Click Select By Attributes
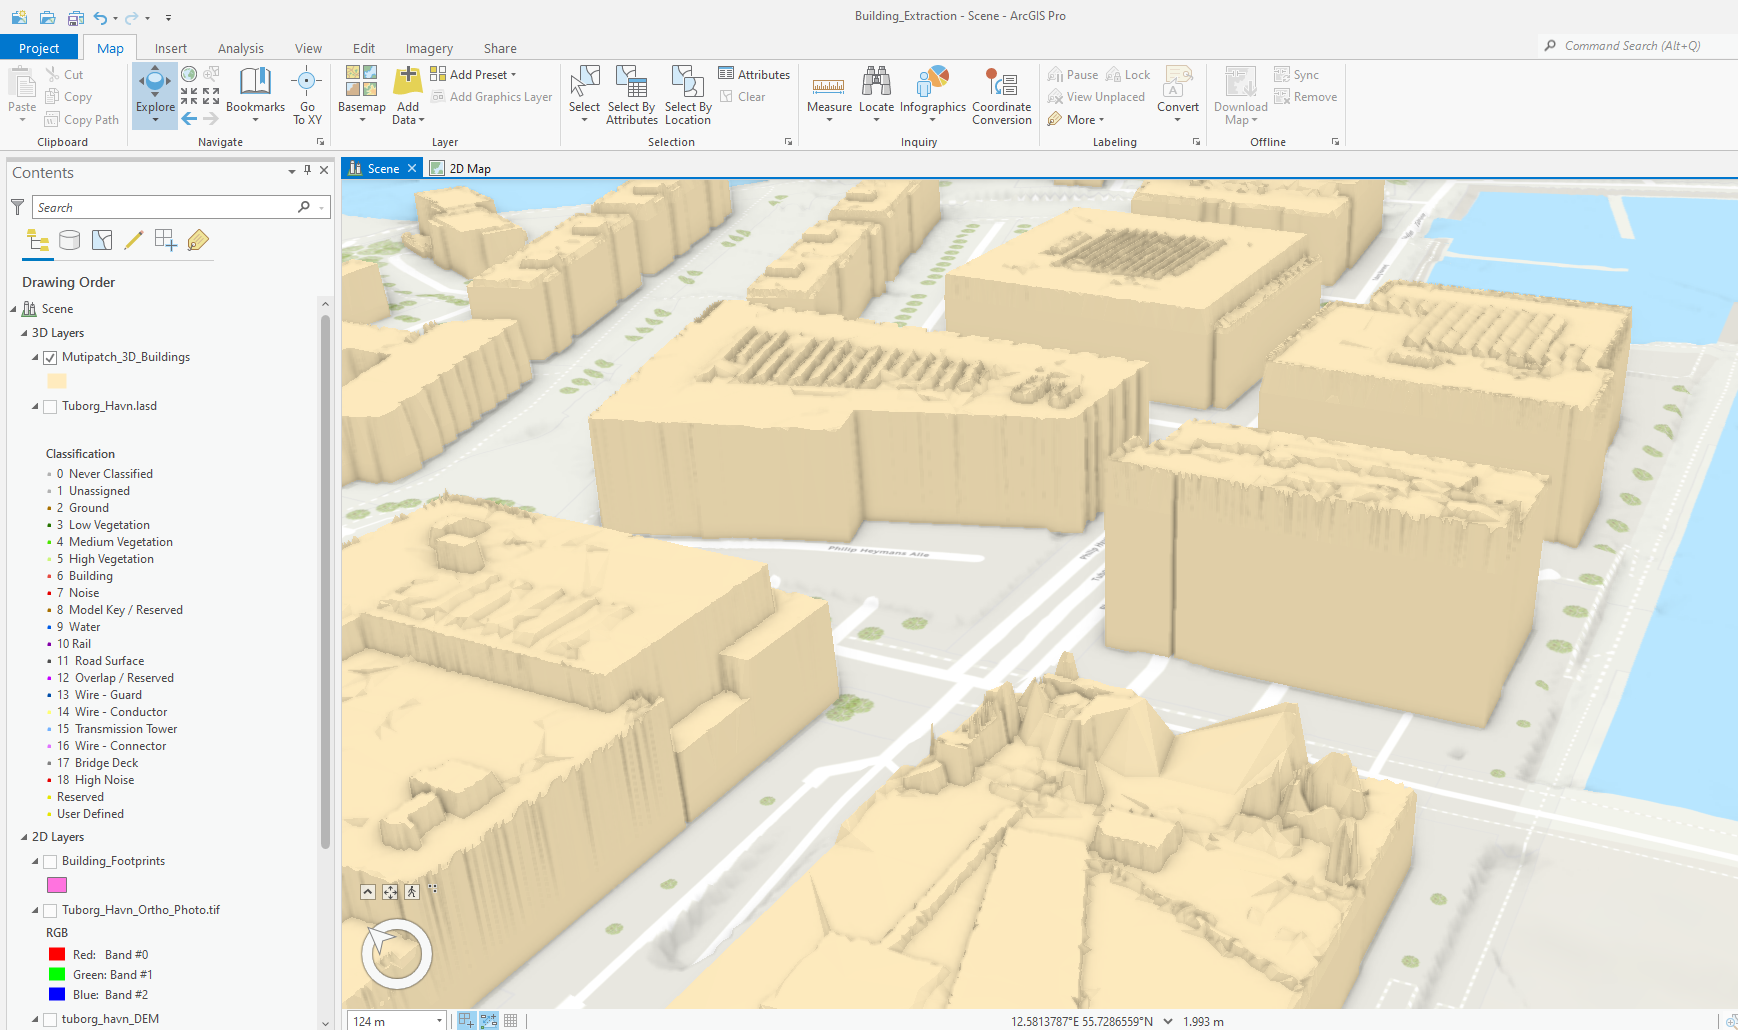 (631, 95)
